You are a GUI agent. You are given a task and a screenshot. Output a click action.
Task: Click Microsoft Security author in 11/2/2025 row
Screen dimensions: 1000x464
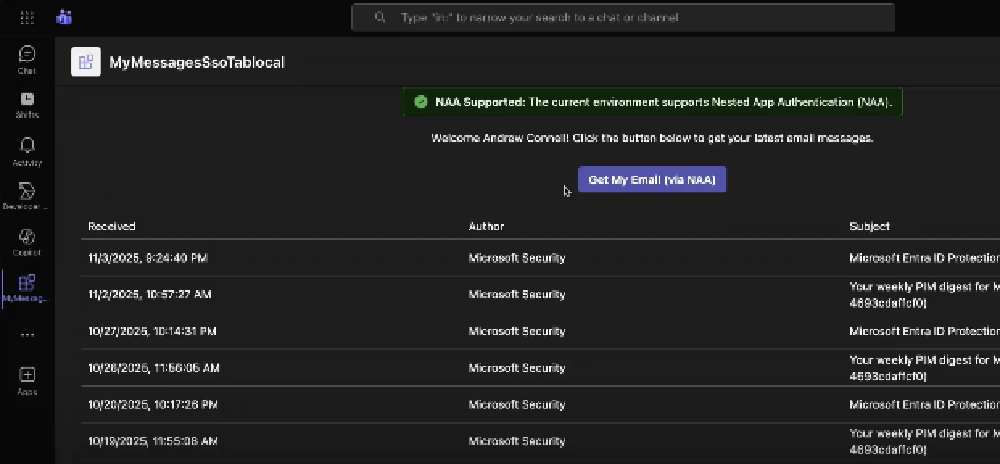pos(517,294)
